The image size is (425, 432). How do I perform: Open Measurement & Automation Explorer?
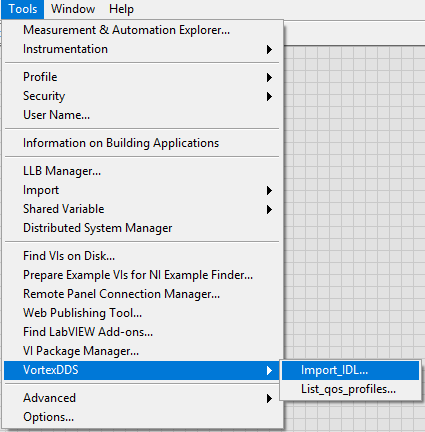click(x=142, y=30)
